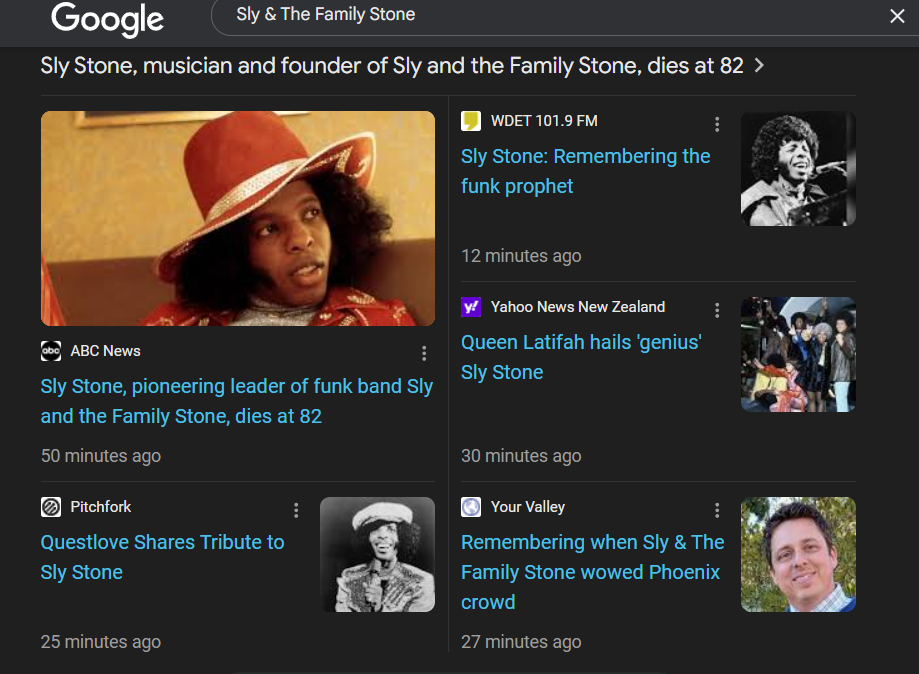Open the top story headline about Sly Stone dying at 82

tap(392, 66)
